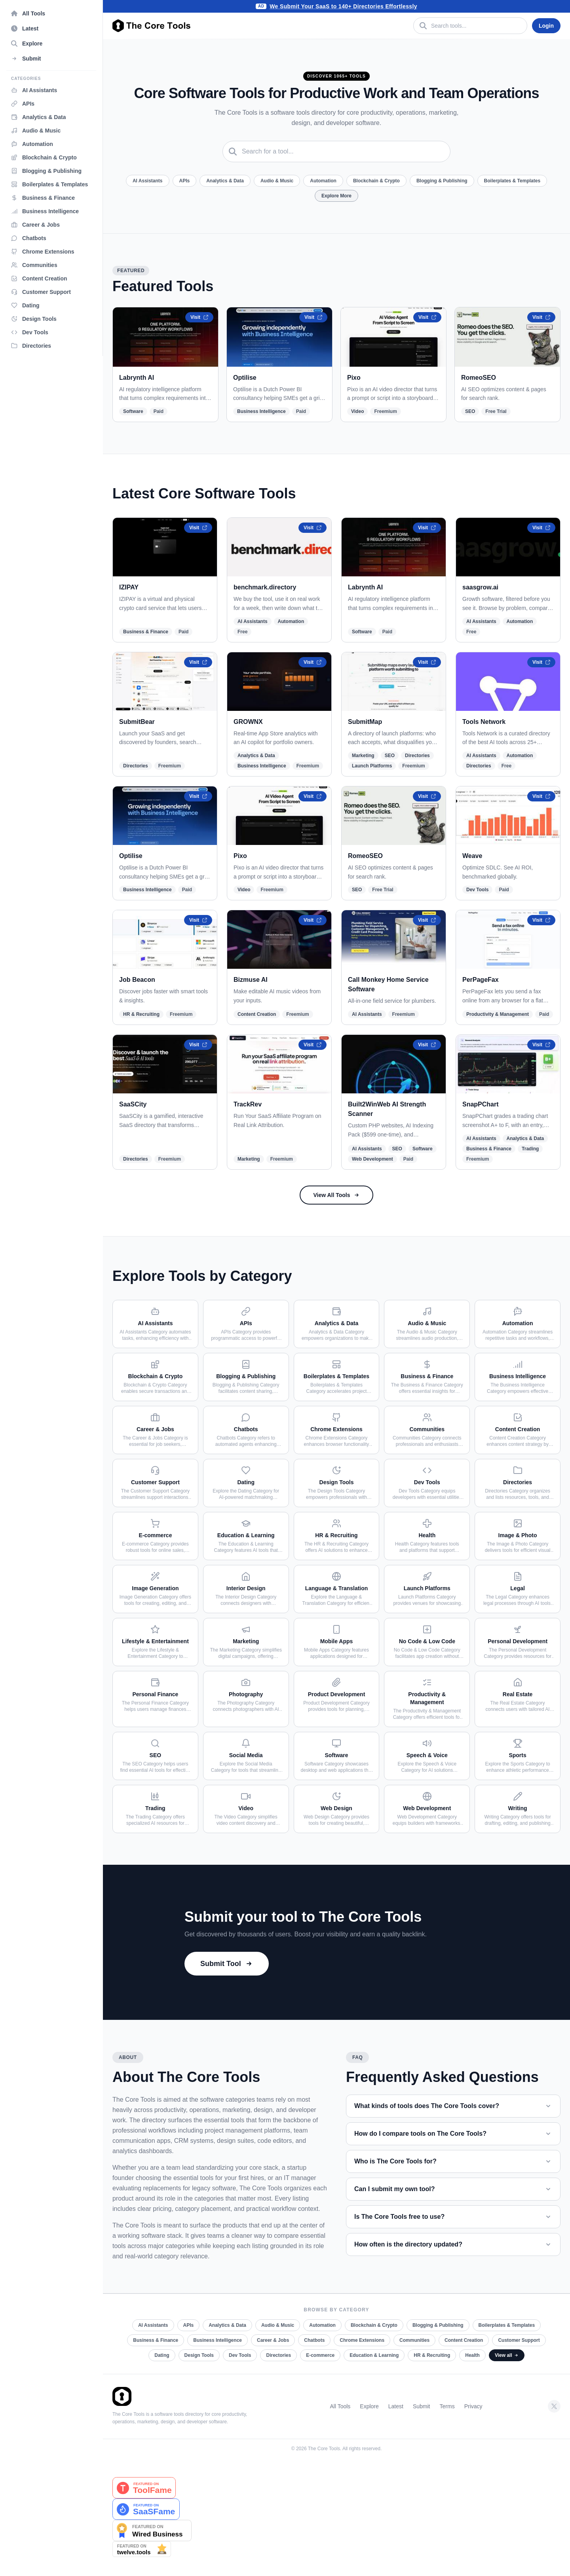Select the Explore magnifier icon in the sidebar
Screen dimensions: 570x2576
click(14, 44)
